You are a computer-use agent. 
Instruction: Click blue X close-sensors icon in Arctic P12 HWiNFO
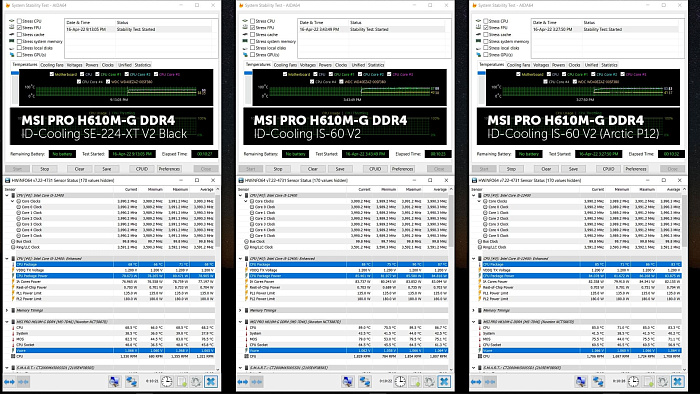[678, 382]
